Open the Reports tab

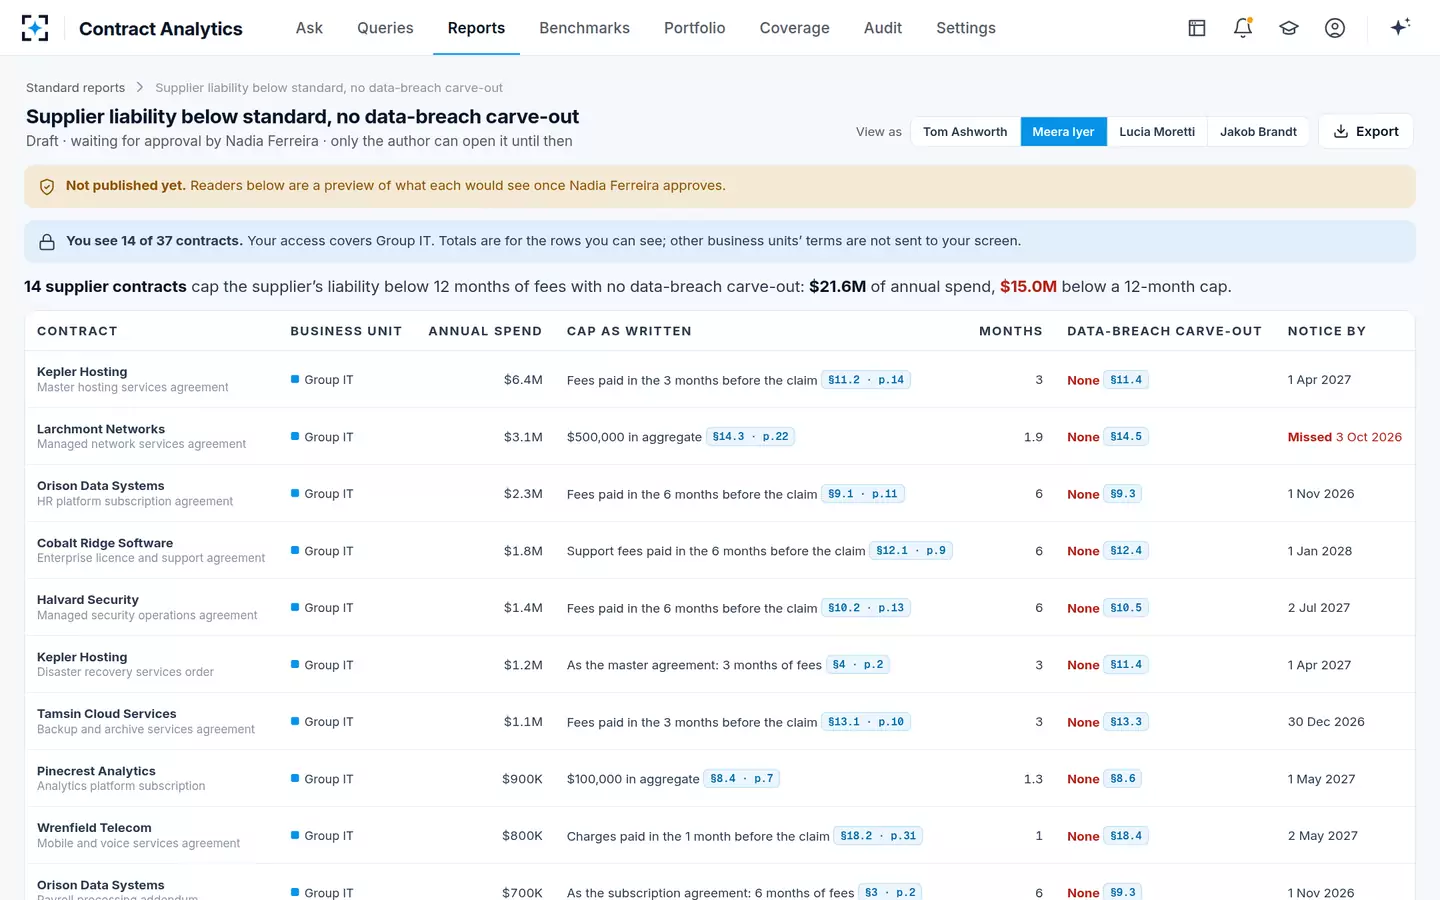[476, 28]
